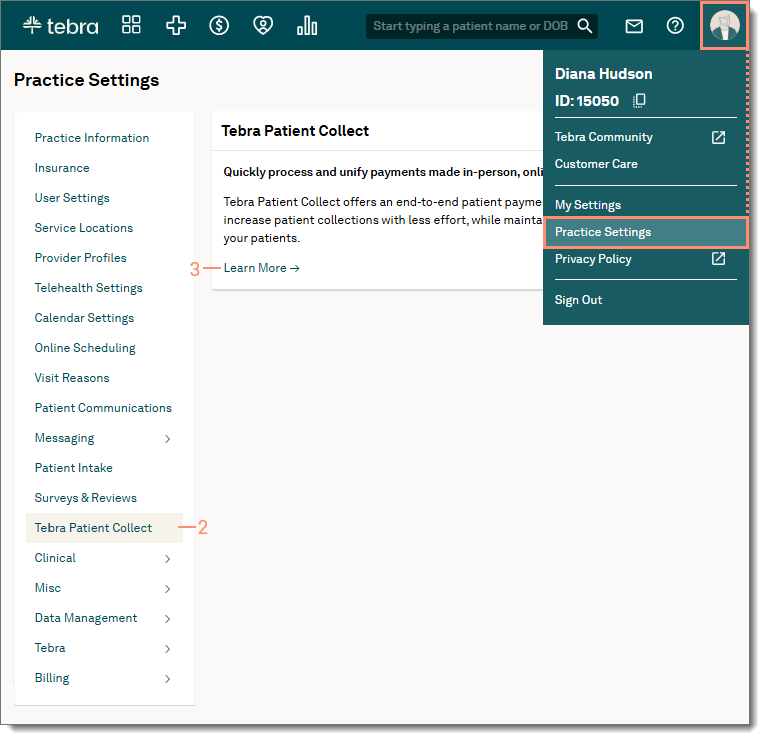765x740 pixels.
Task: Open Telehealth Settings
Action: click(x=88, y=288)
